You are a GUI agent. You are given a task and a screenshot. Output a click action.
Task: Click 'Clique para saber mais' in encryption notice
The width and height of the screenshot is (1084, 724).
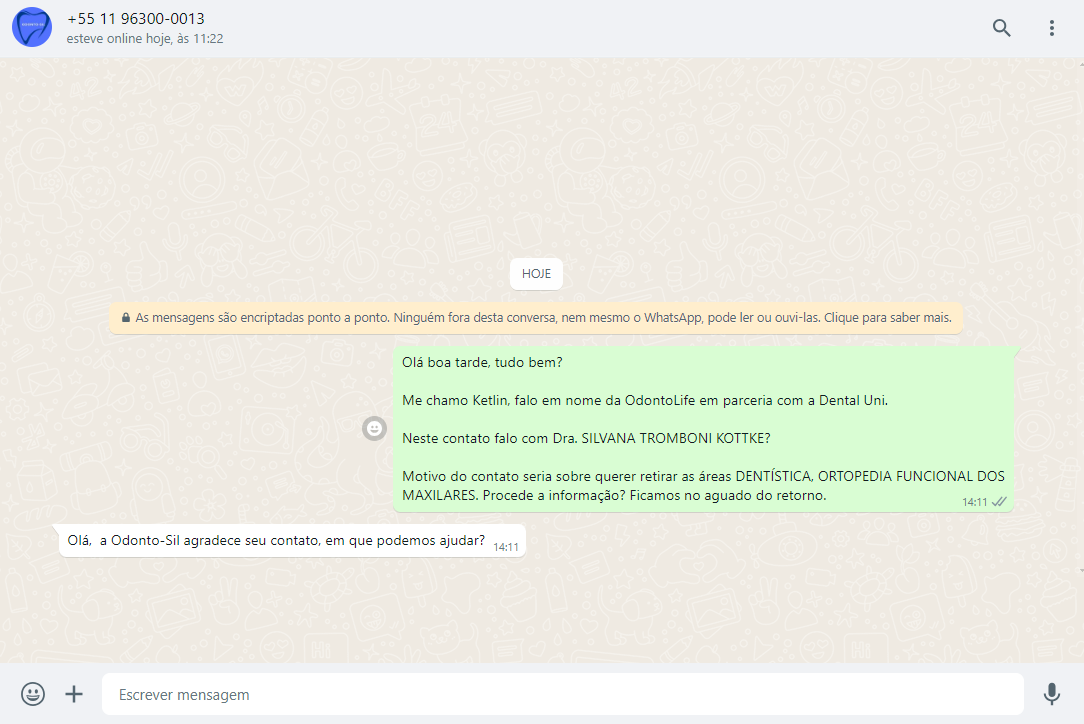point(888,318)
